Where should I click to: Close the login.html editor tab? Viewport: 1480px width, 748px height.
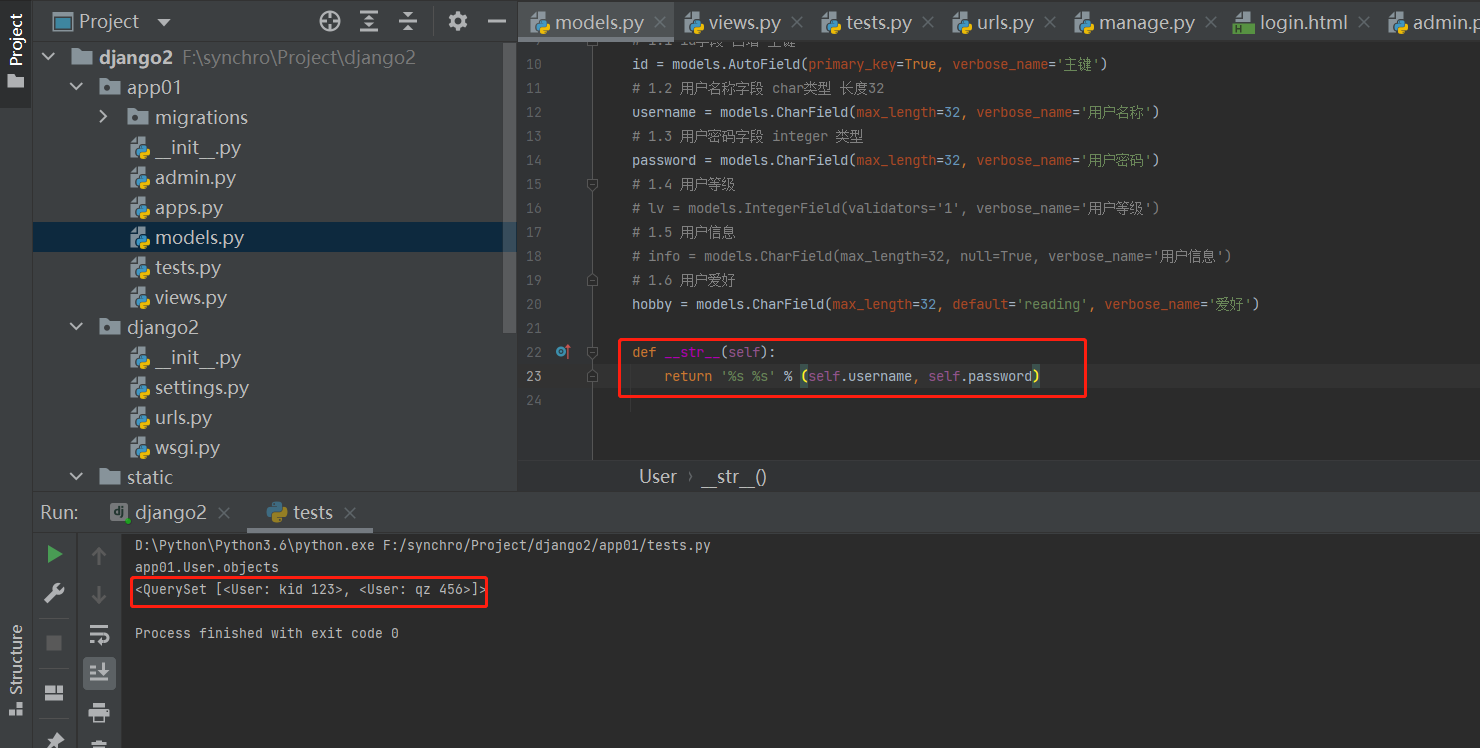[1364, 22]
